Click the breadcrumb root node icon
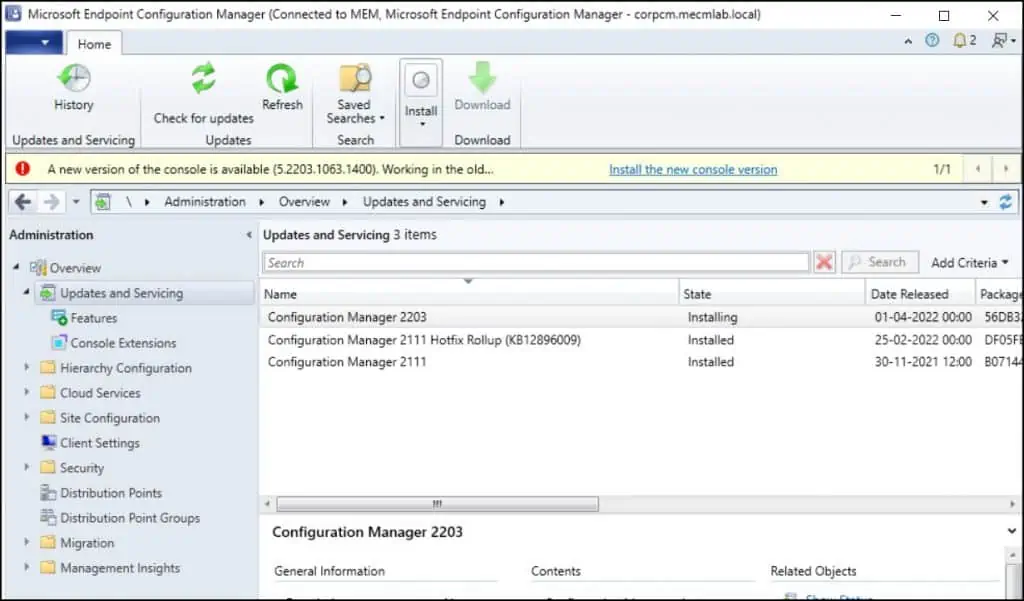1024x601 pixels. (103, 202)
